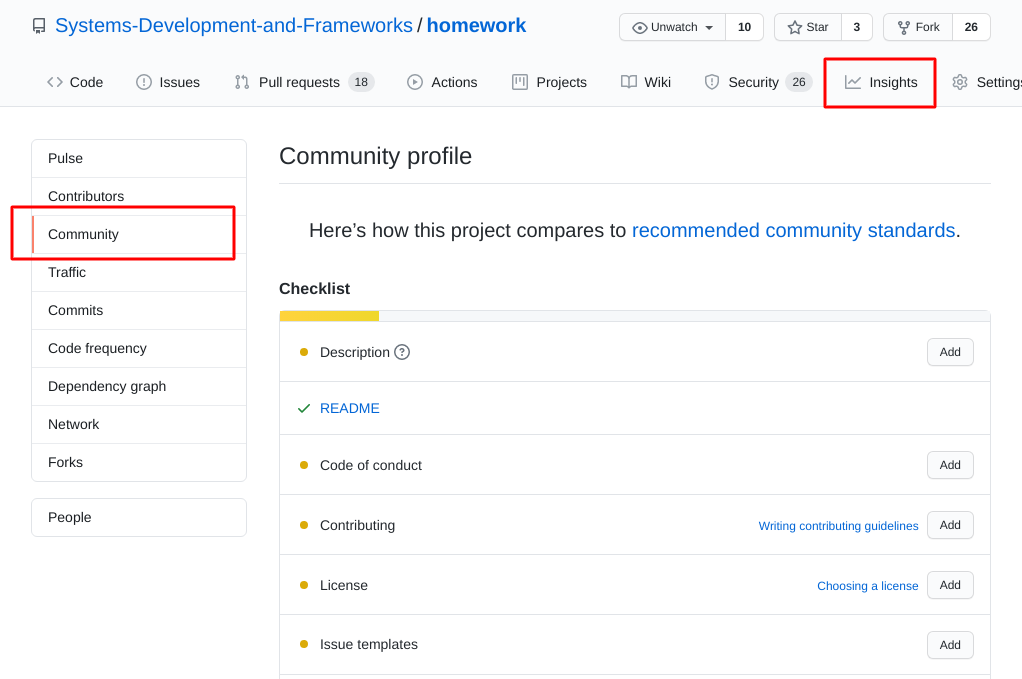Click the green checkmark beside README

point(304,409)
